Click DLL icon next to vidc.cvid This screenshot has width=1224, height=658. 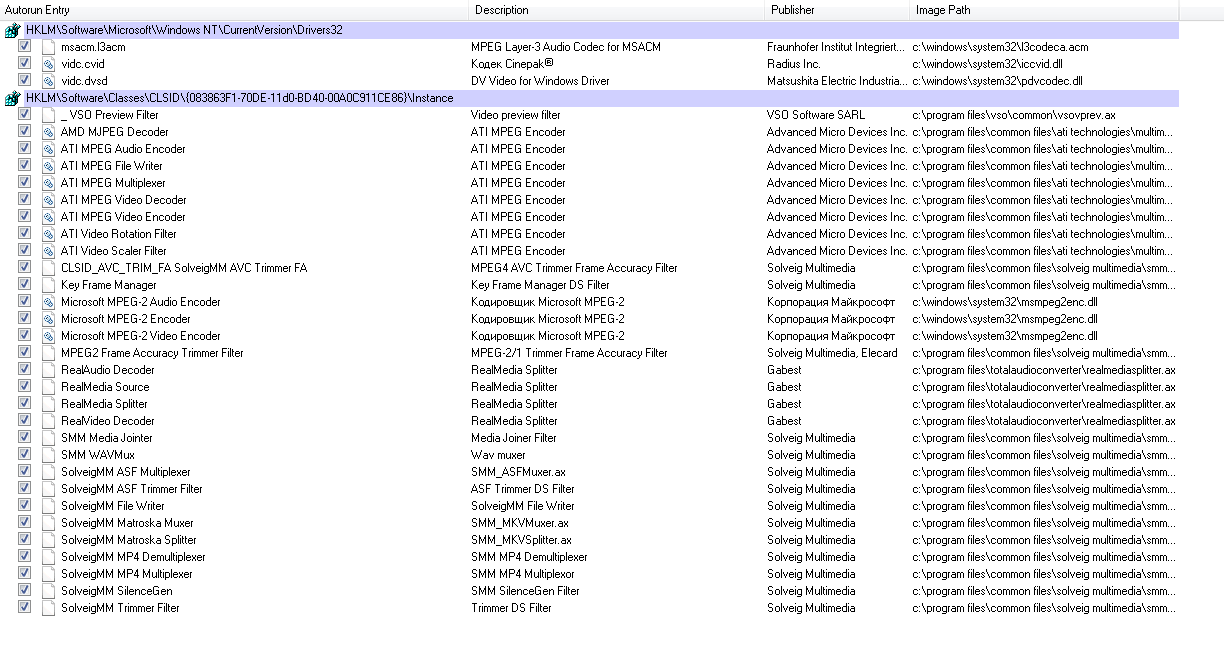[48, 64]
